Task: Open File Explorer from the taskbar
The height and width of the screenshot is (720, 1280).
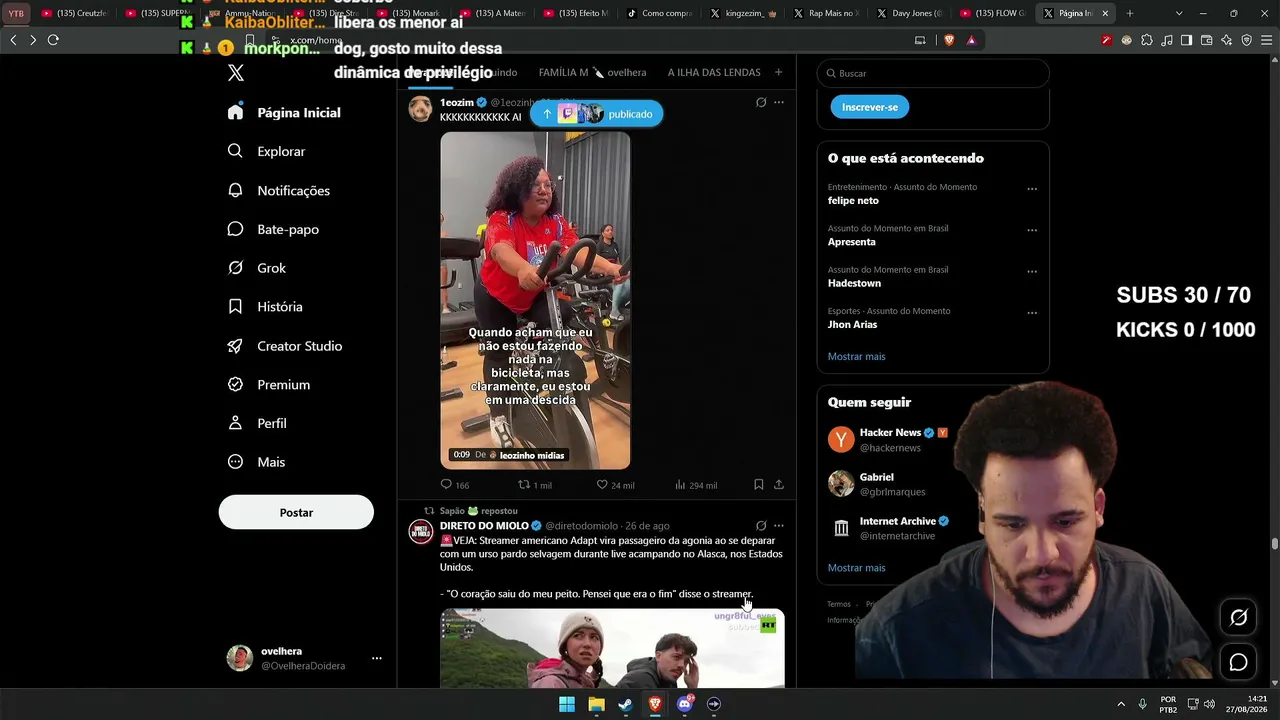Action: point(596,704)
